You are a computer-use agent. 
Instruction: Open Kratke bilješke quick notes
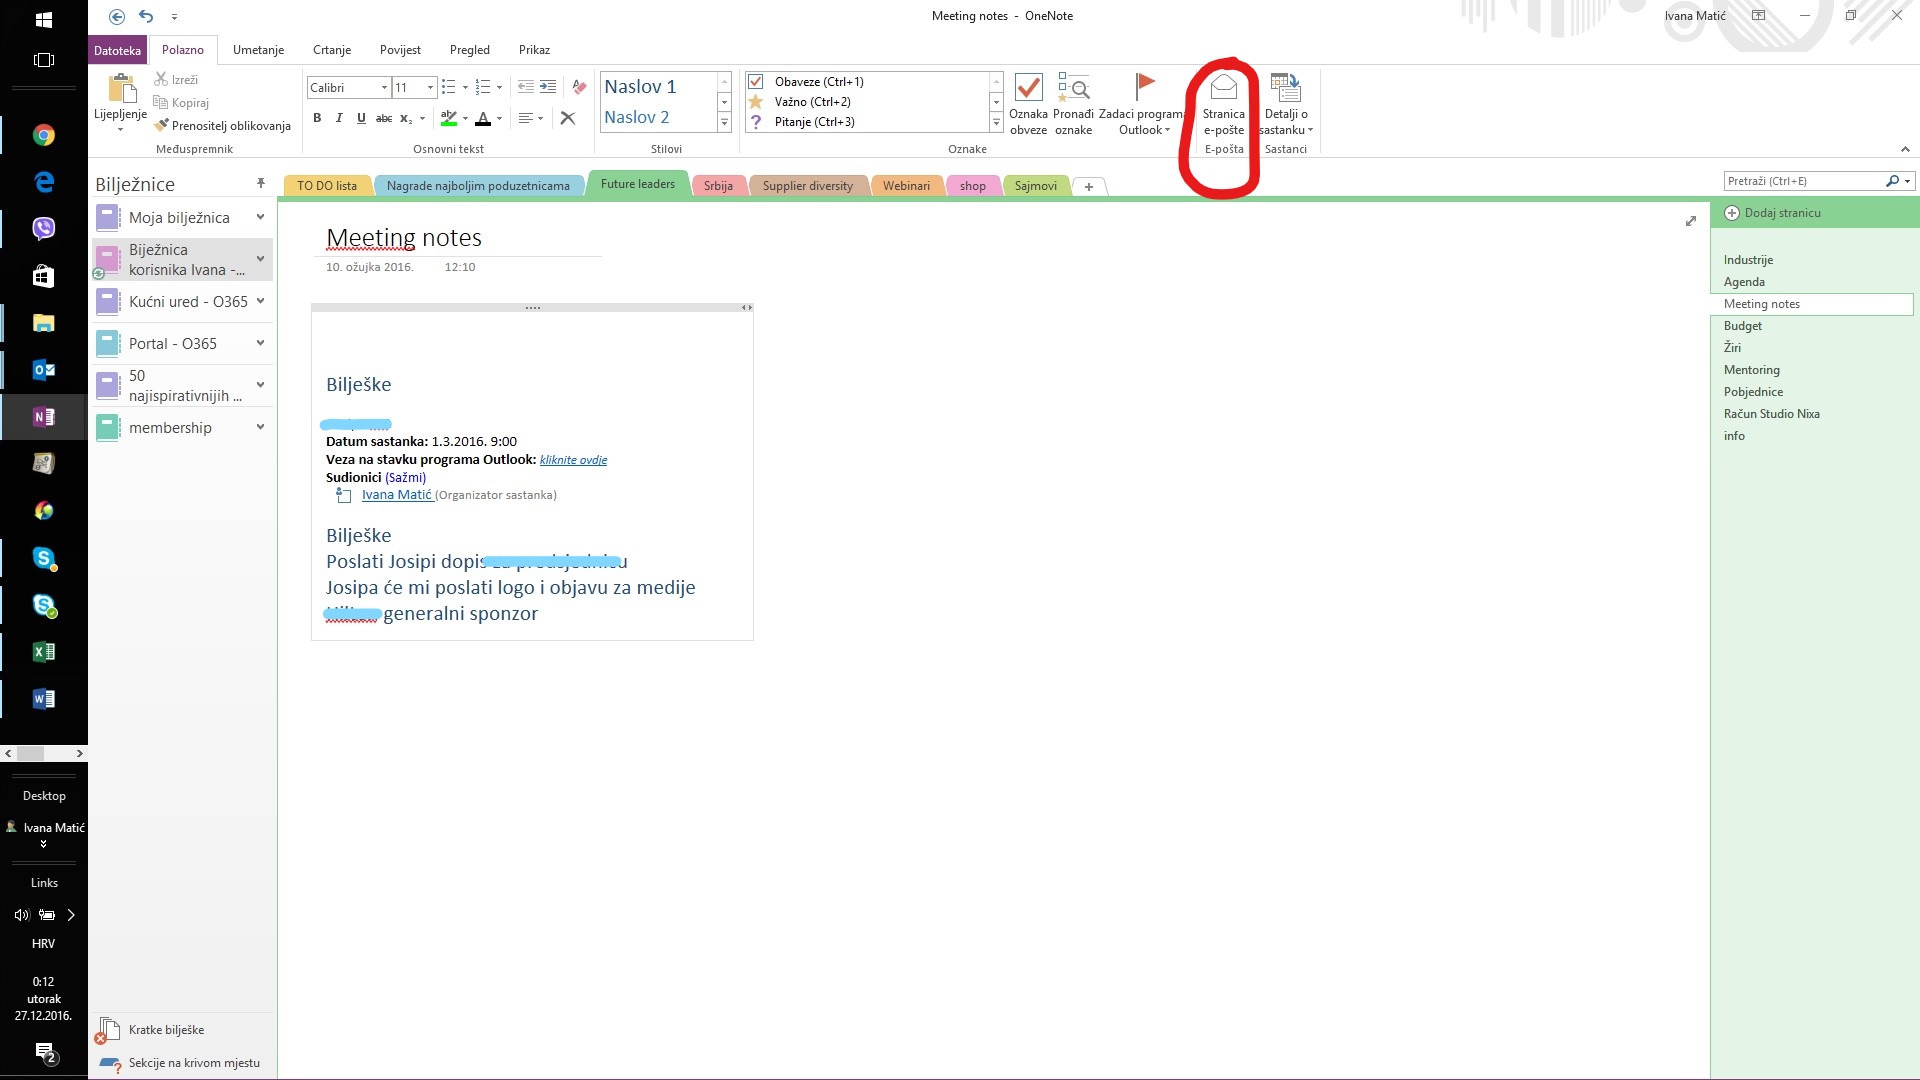[x=166, y=1030]
